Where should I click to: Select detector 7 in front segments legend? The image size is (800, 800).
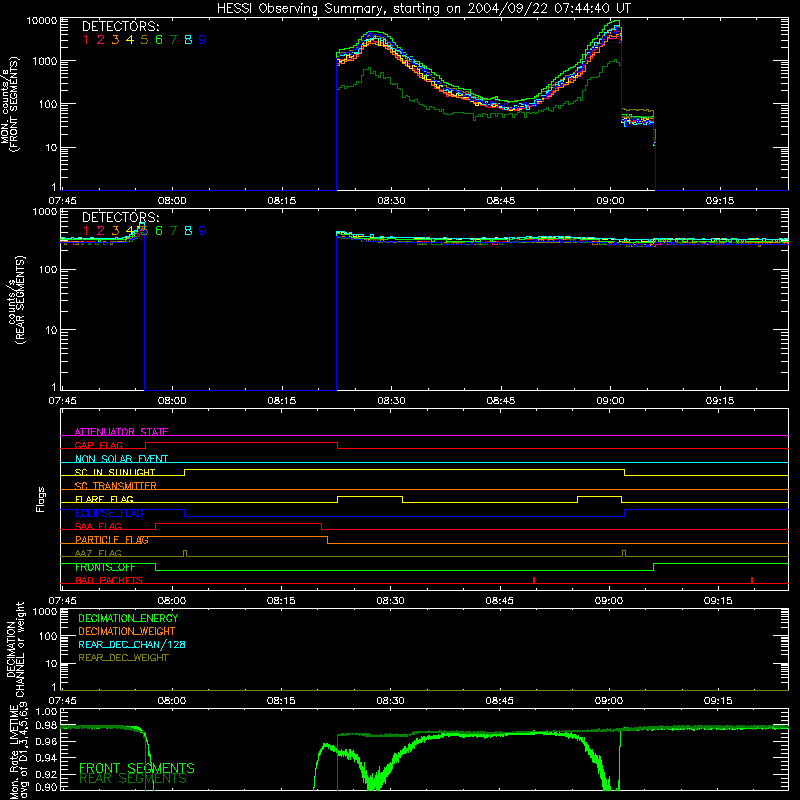coord(173,40)
